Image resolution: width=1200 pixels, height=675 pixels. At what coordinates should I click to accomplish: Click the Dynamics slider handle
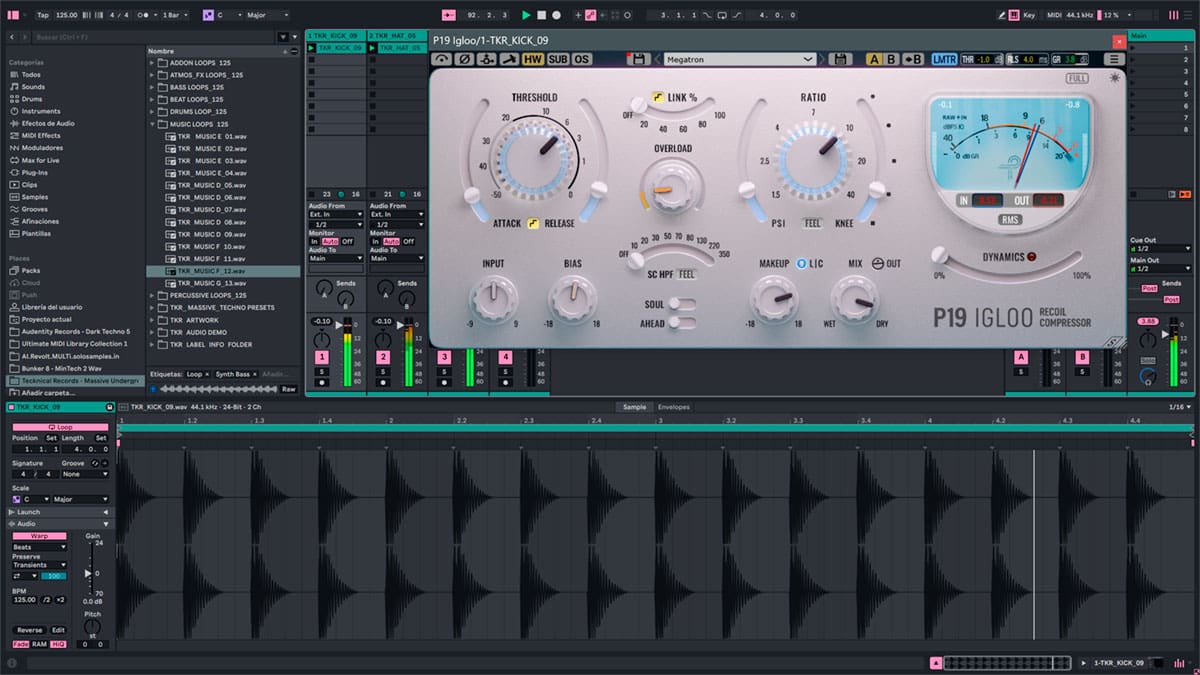939,256
